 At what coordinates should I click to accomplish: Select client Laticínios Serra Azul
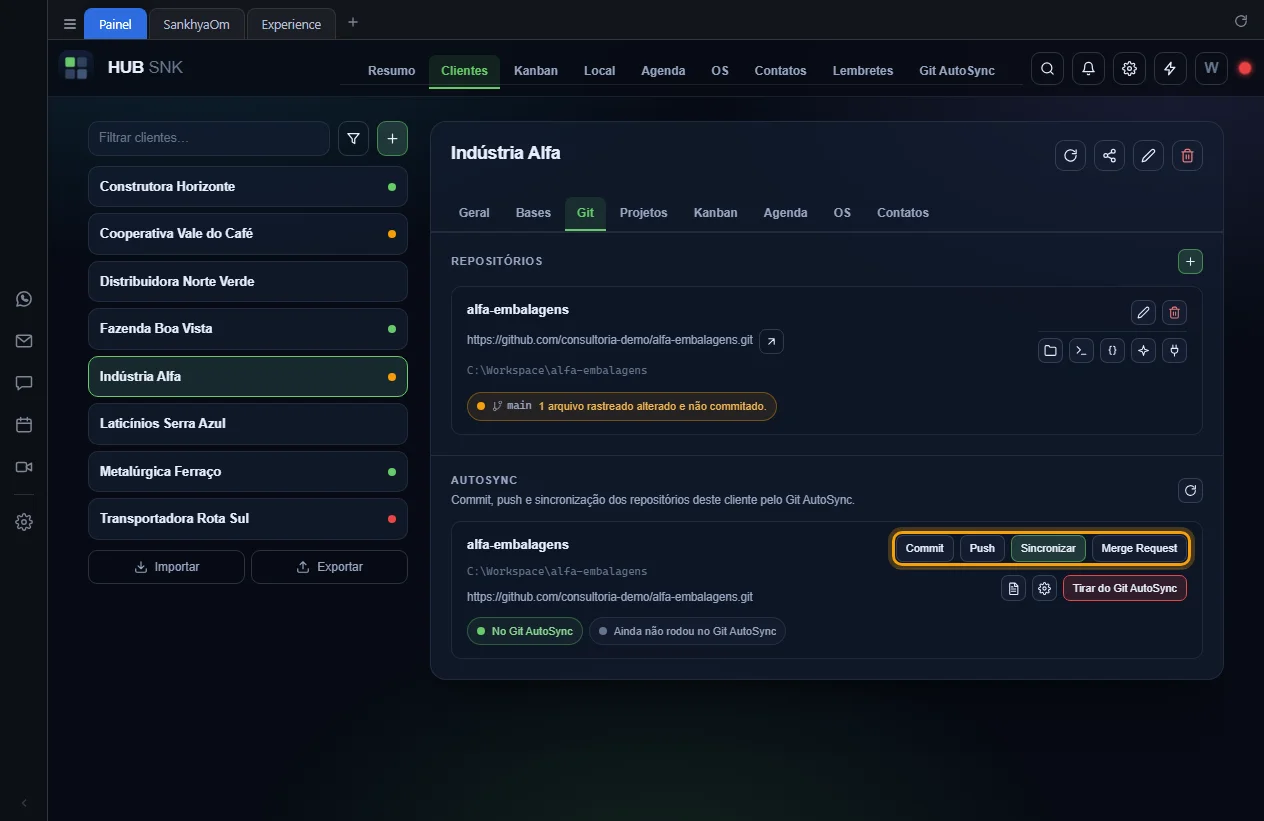248,424
